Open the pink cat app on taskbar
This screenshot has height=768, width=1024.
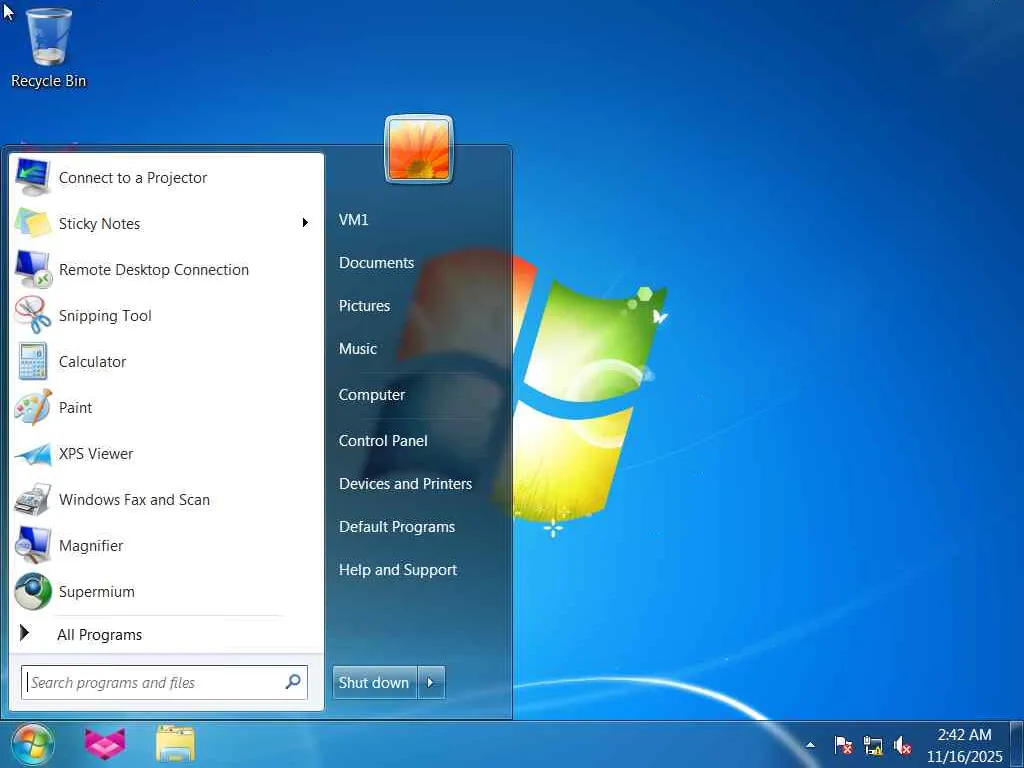pos(105,744)
